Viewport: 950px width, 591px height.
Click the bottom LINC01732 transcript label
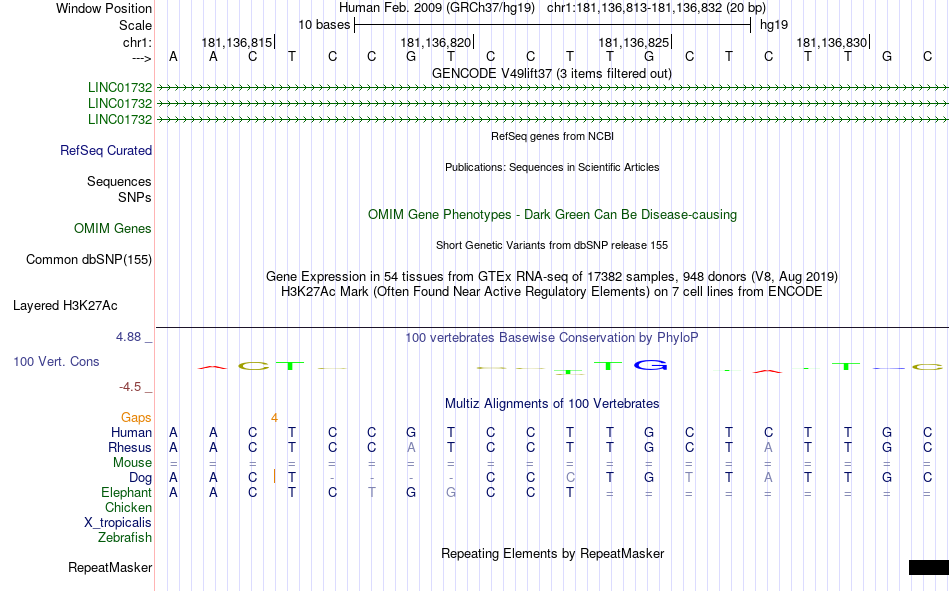[x=120, y=119]
